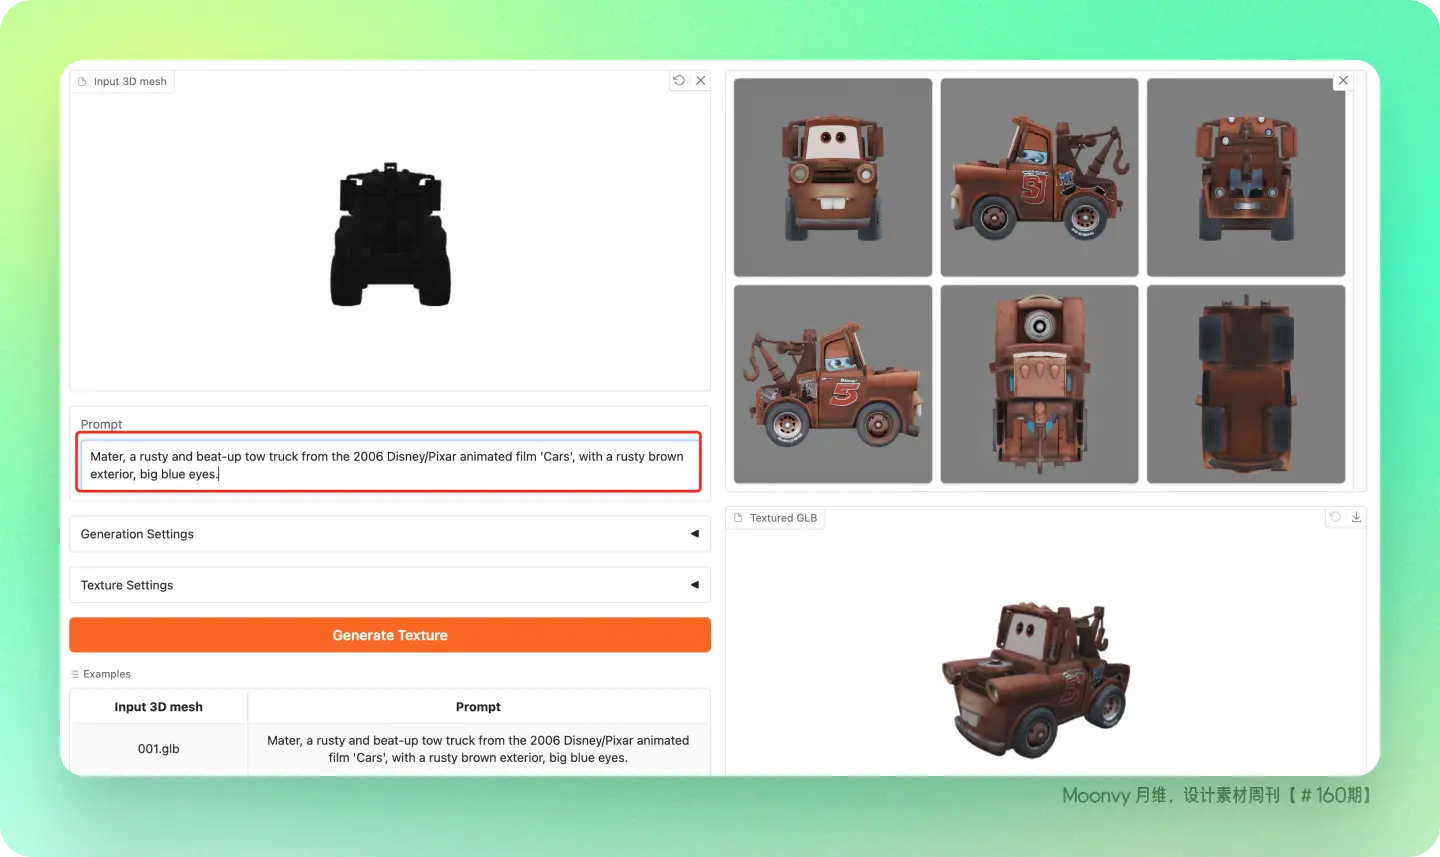Click the Examples list icon
The image size is (1440, 857).
pos(75,674)
